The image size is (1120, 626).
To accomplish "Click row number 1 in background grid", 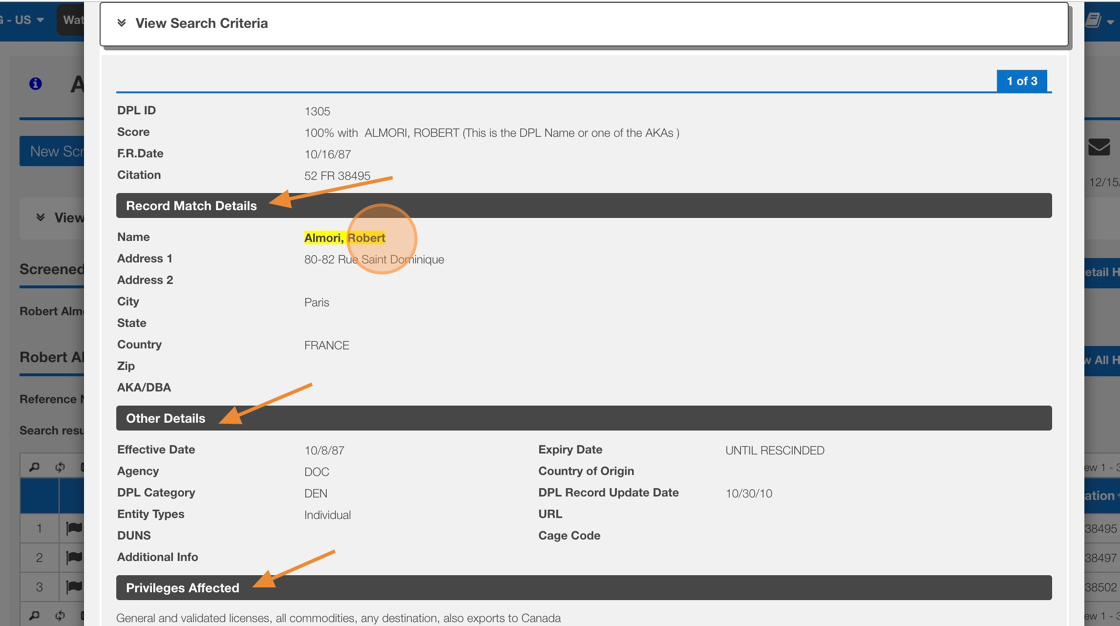I will (x=39, y=529).
